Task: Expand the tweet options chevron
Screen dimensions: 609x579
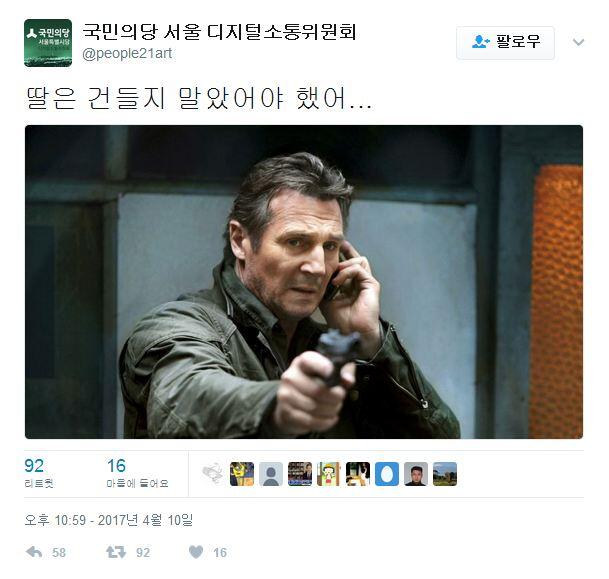Action: [x=578, y=42]
